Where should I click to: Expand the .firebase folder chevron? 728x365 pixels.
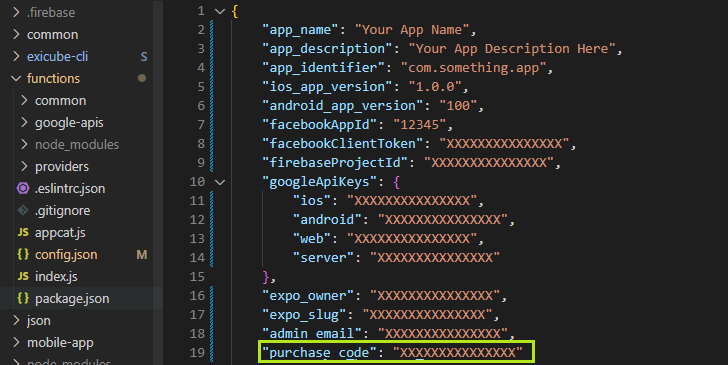(16, 12)
